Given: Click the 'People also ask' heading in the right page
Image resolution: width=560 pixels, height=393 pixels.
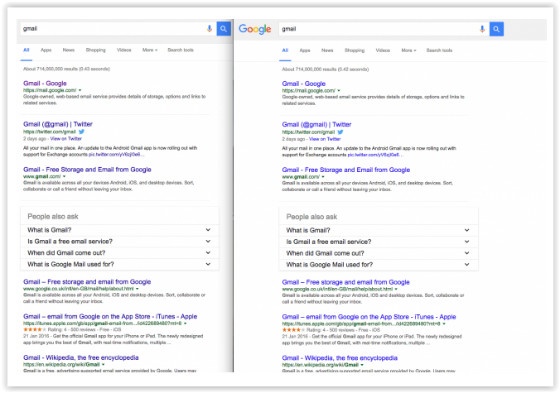Looking at the screenshot, I should coord(312,217).
